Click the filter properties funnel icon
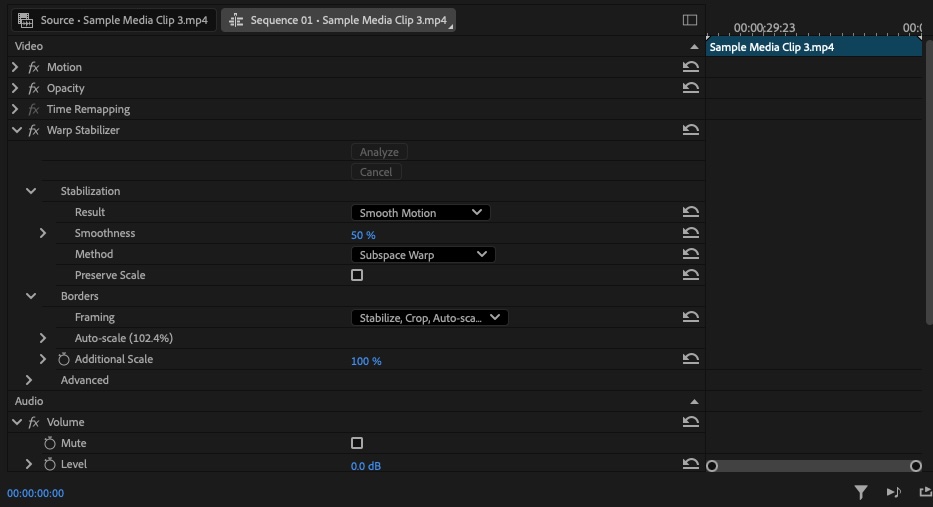Image resolution: width=933 pixels, height=507 pixels. click(860, 492)
